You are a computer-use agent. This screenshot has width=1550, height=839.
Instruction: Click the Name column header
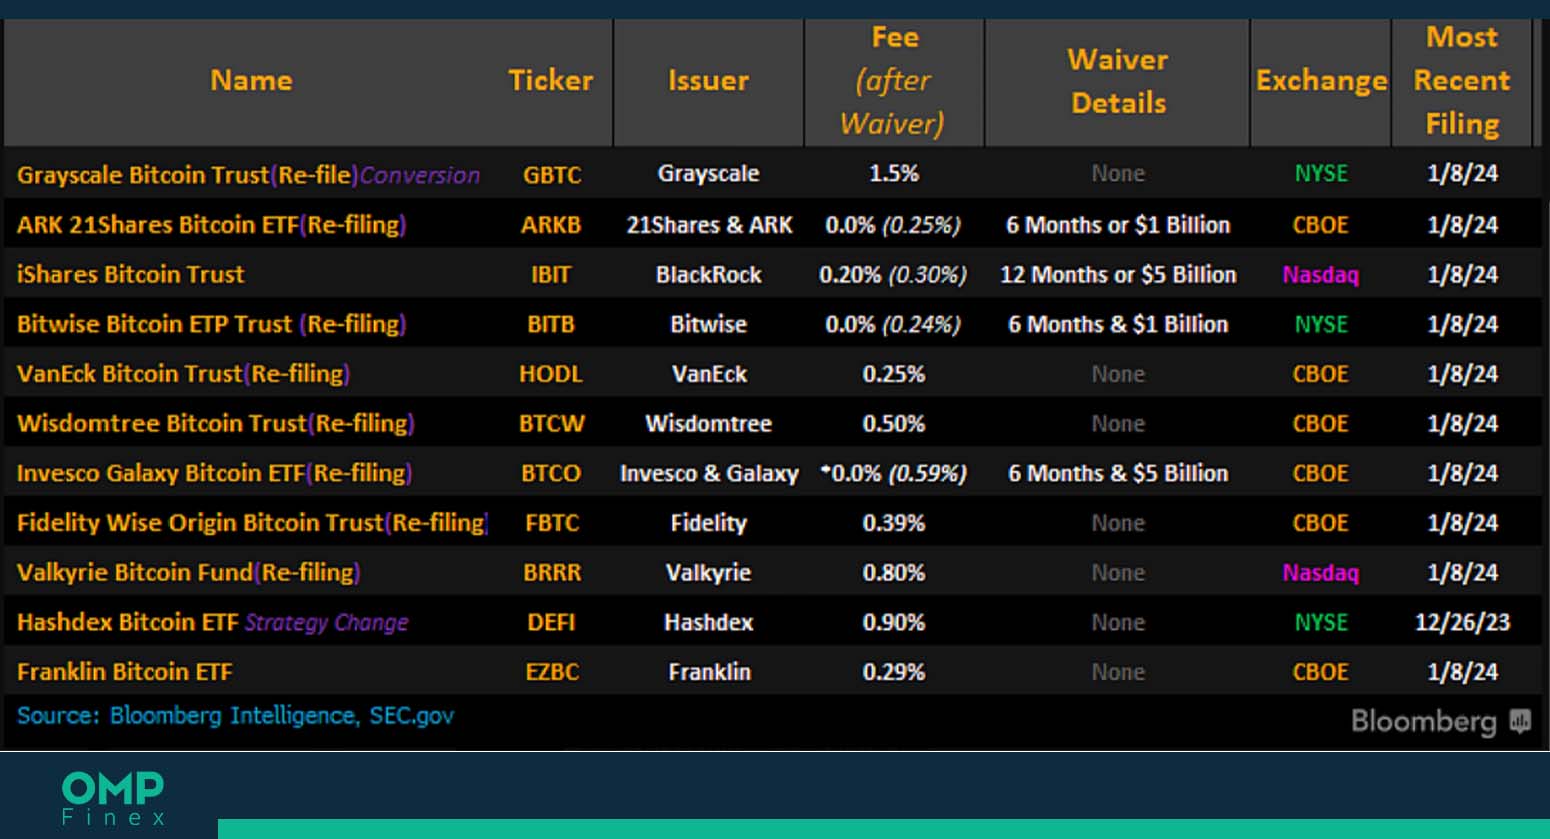point(251,80)
